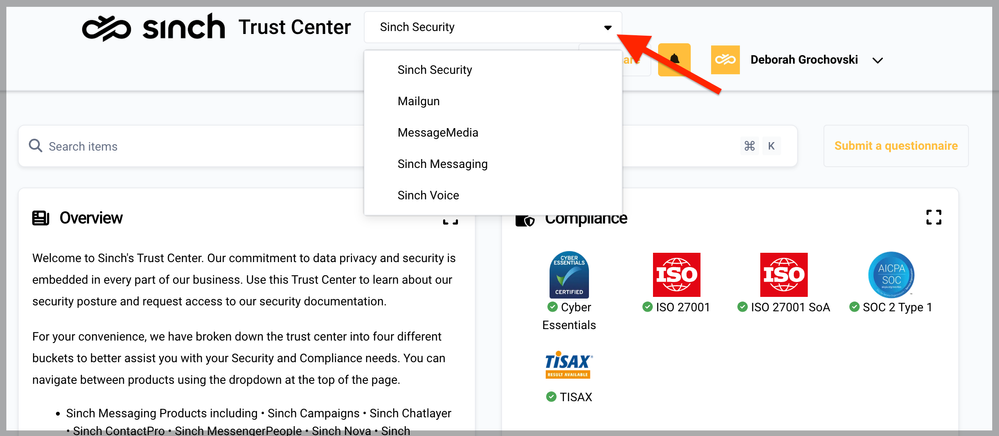The height and width of the screenshot is (436, 999).
Task: Click the Overview heading
Action: click(91, 218)
